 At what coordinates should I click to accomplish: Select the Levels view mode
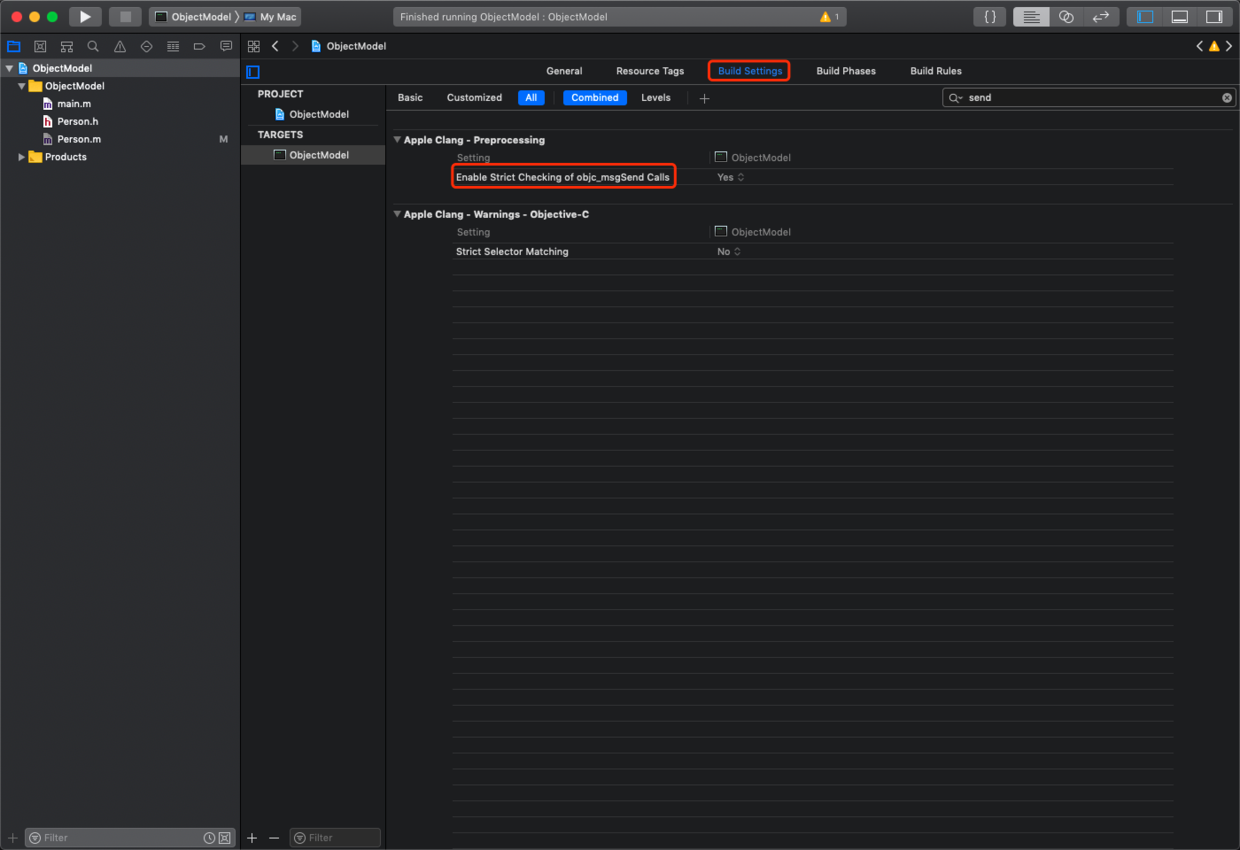pos(656,98)
